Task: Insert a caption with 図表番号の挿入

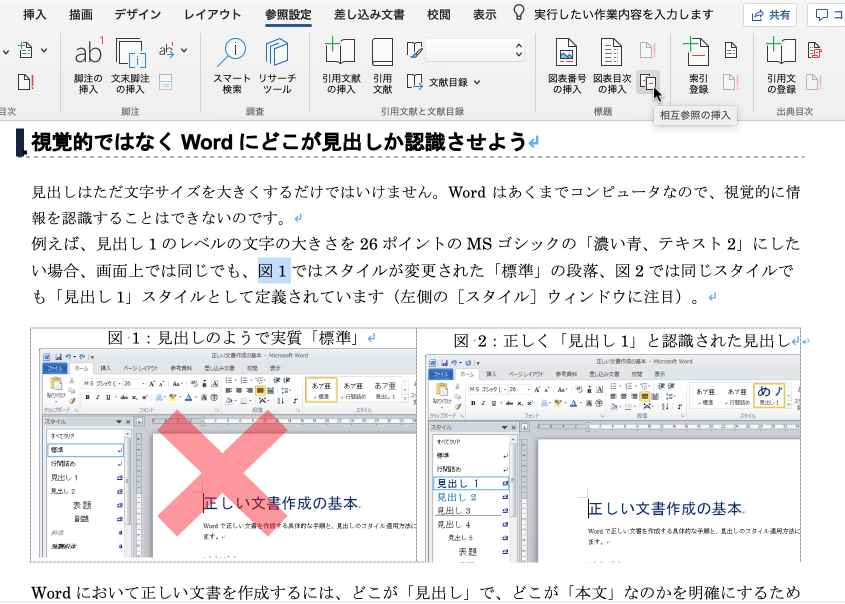Action: (x=566, y=66)
